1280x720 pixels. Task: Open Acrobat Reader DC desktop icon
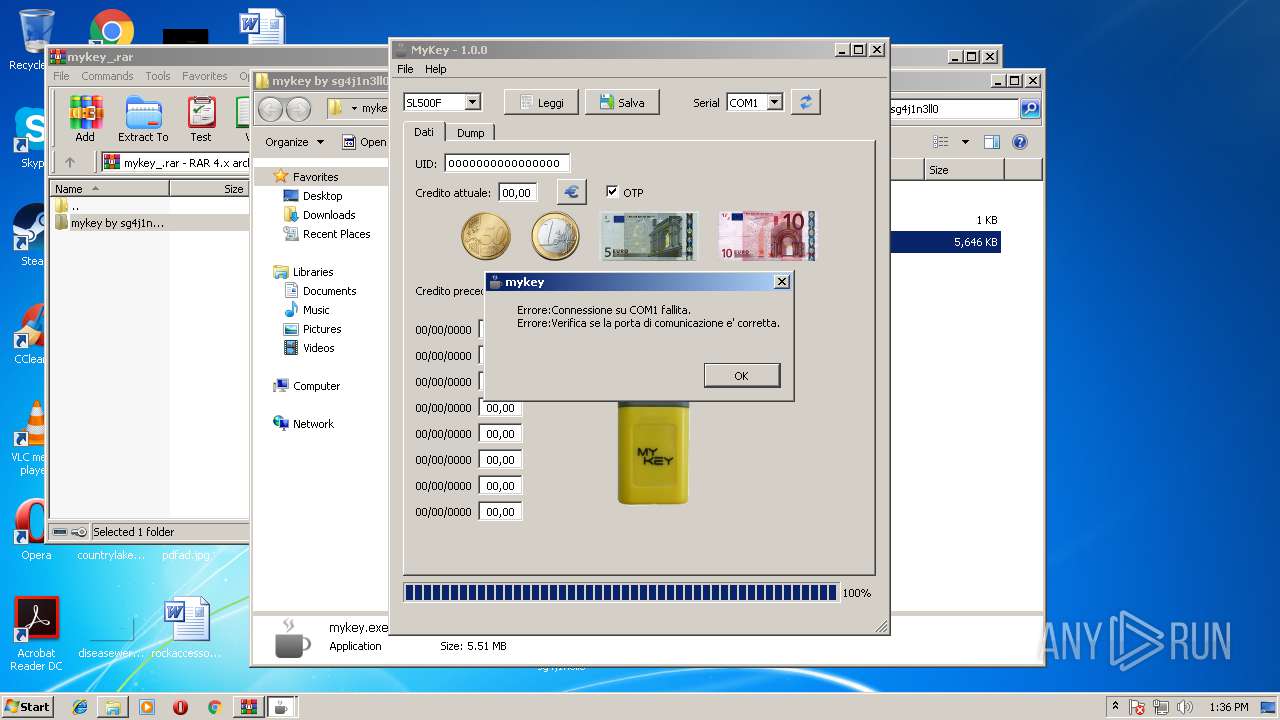point(36,634)
